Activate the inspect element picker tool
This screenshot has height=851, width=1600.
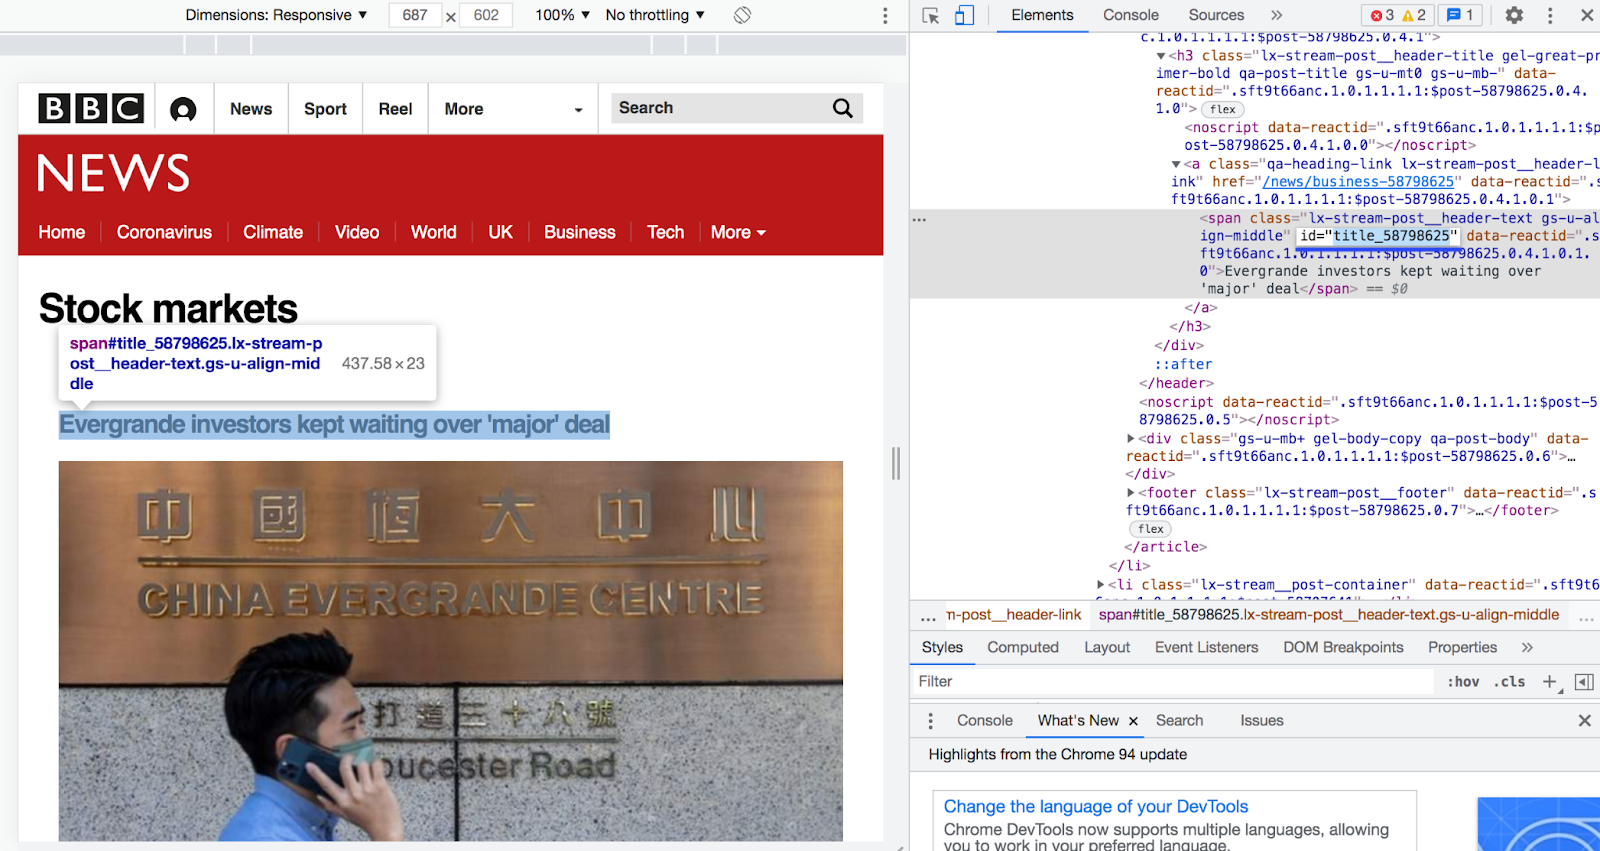pos(931,15)
